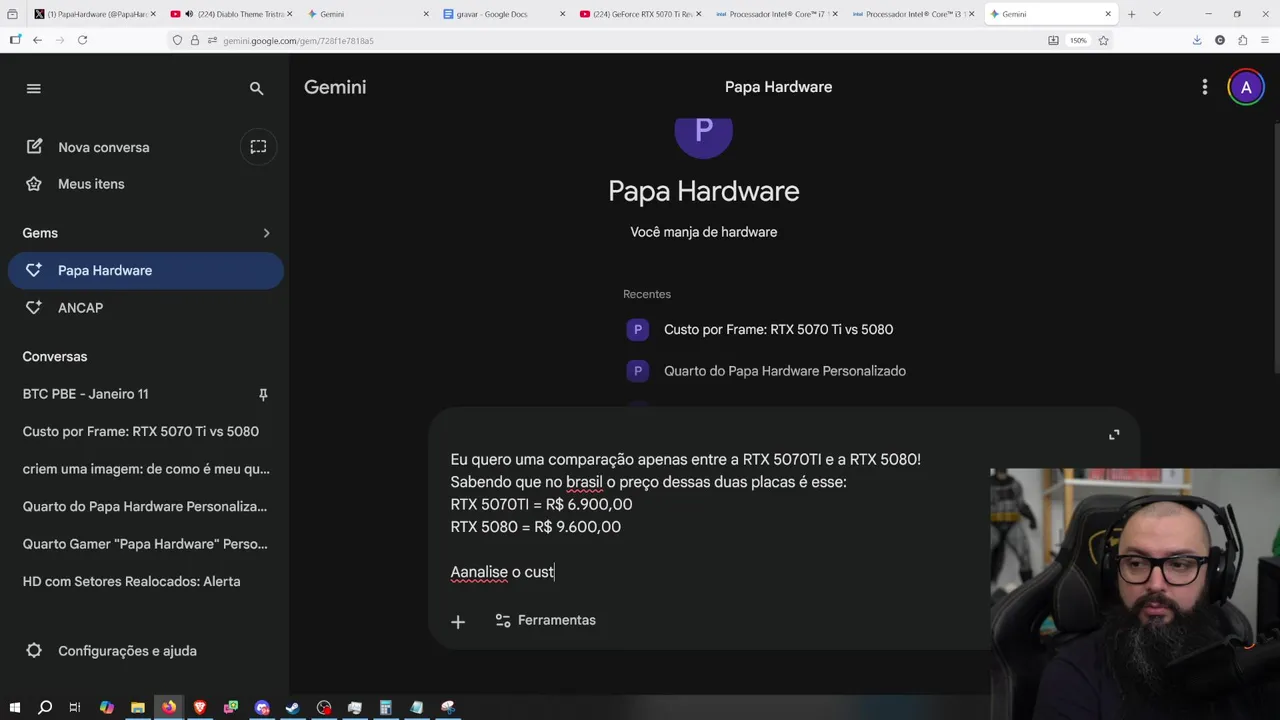The image size is (1280, 720).
Task: Open conversation criem uma imagem: de como é meu qu...
Action: tap(146, 469)
